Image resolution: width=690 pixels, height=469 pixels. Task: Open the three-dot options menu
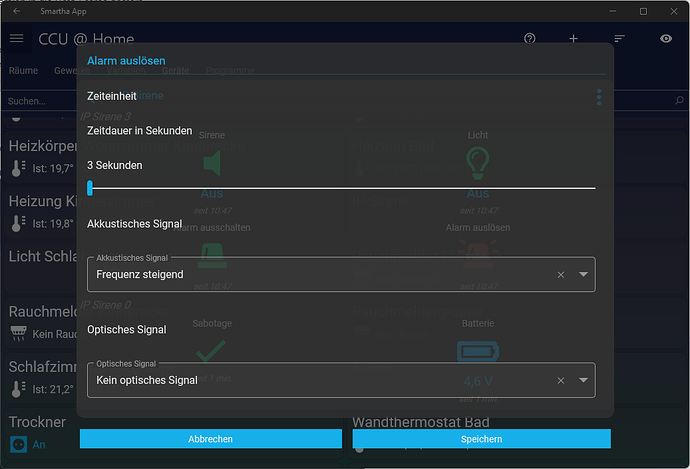(599, 97)
